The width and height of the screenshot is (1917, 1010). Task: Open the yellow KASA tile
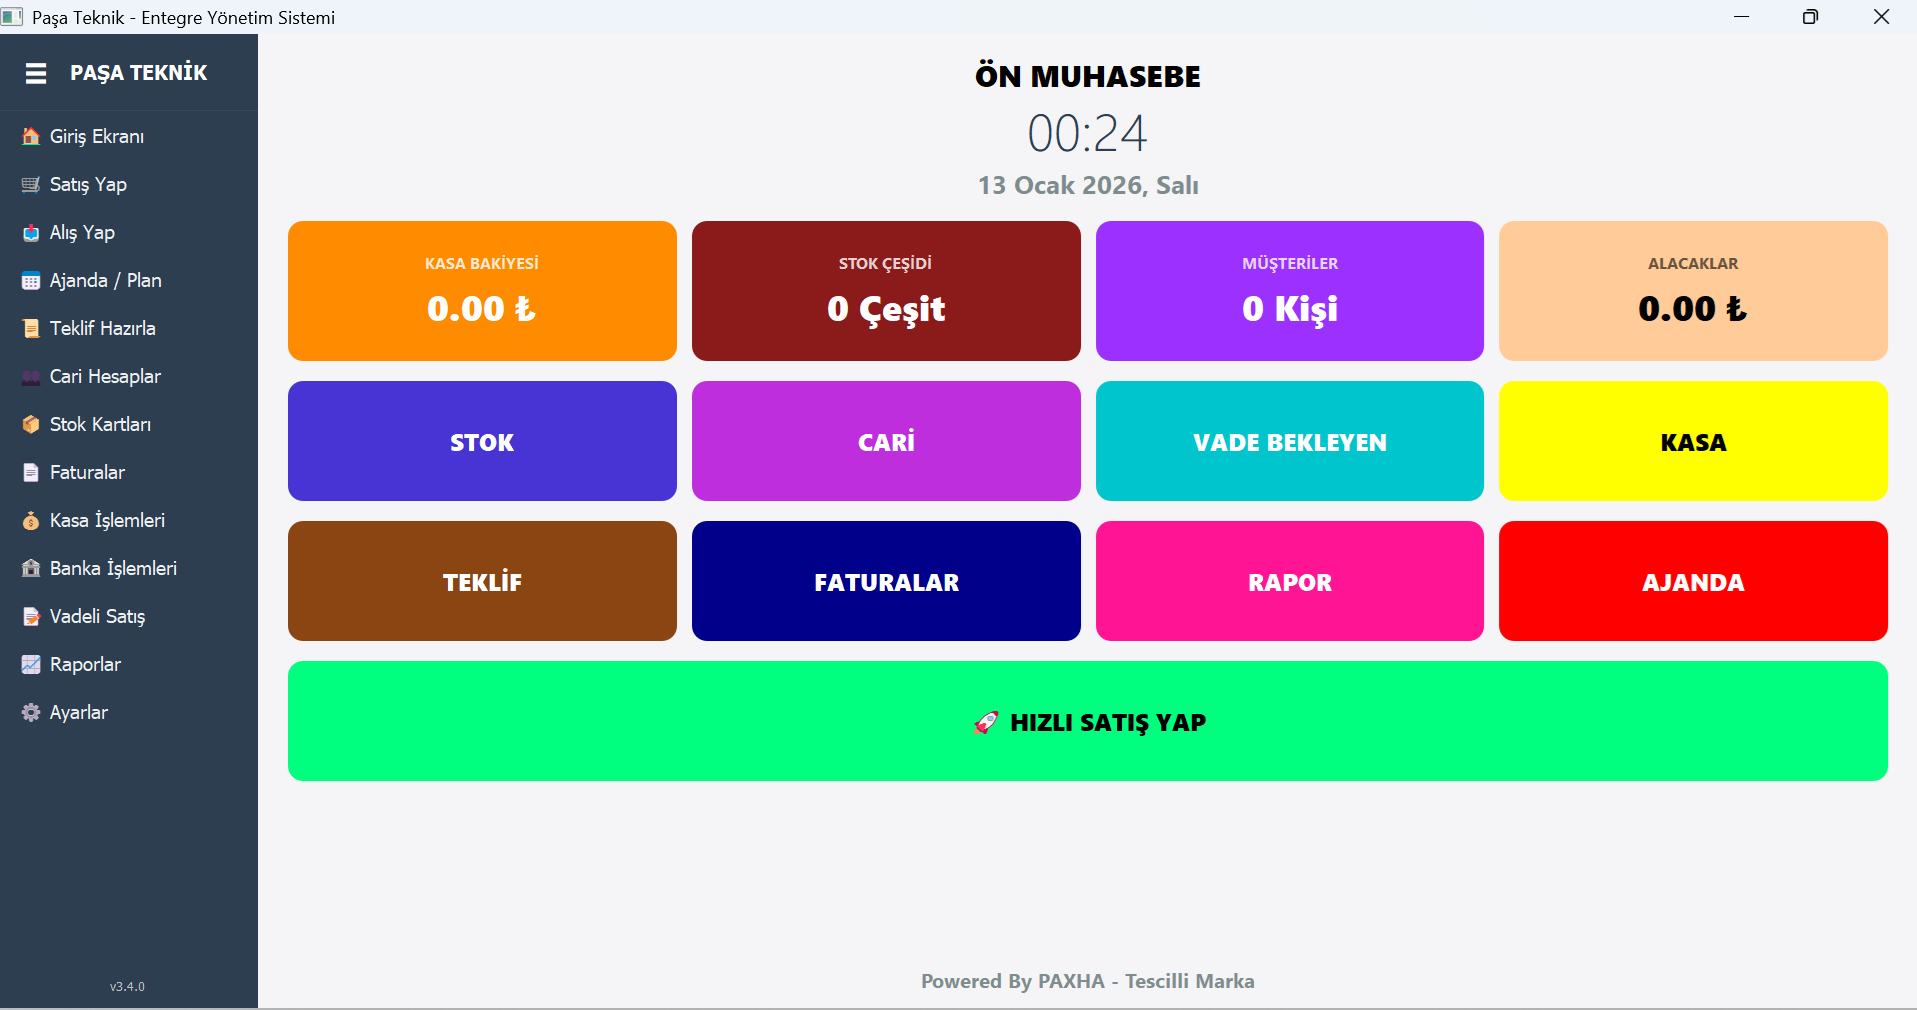click(1692, 441)
